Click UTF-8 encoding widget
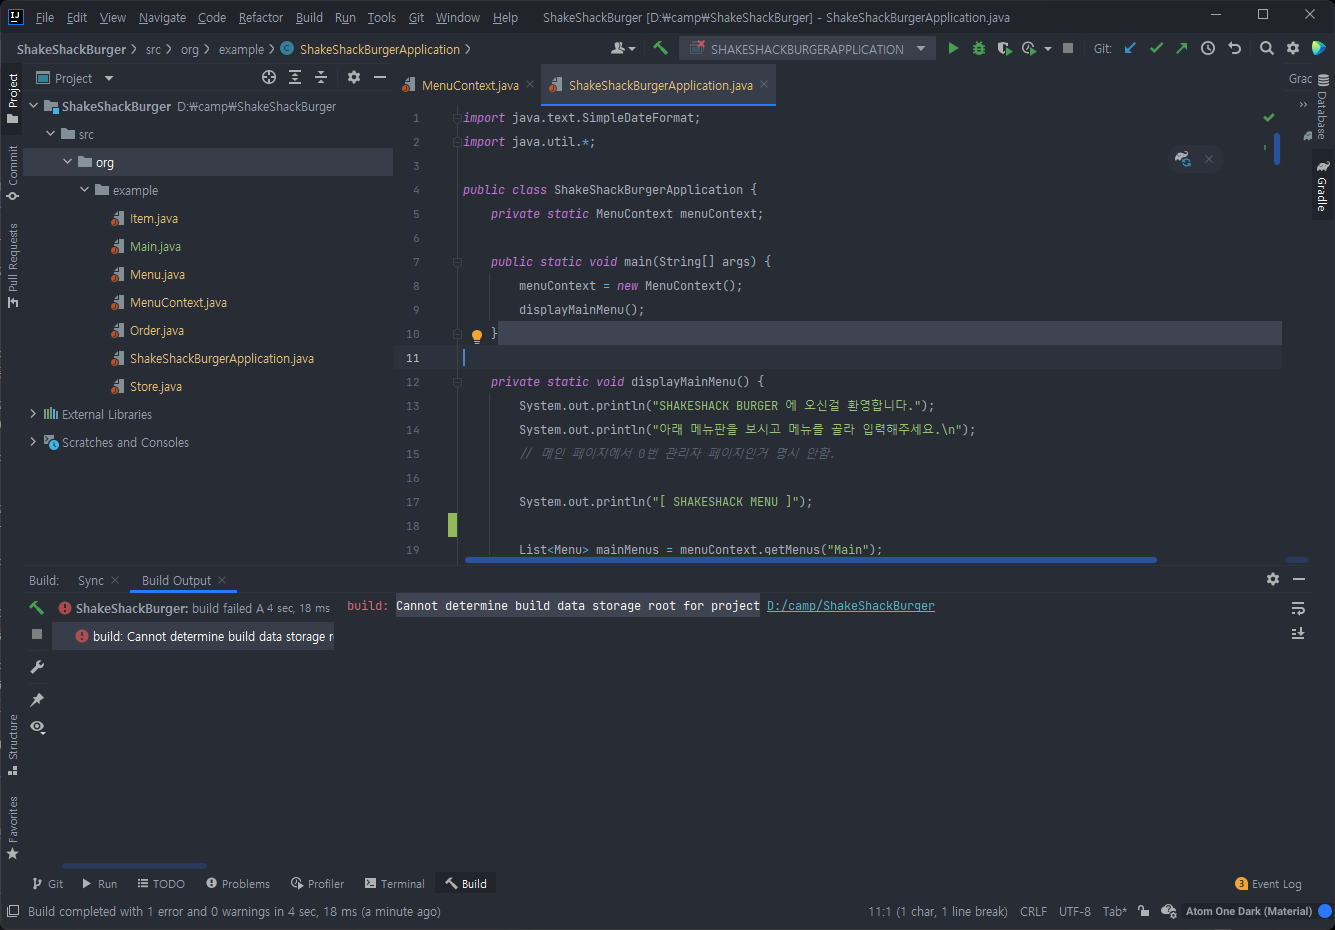The height and width of the screenshot is (930, 1335). click(1075, 911)
